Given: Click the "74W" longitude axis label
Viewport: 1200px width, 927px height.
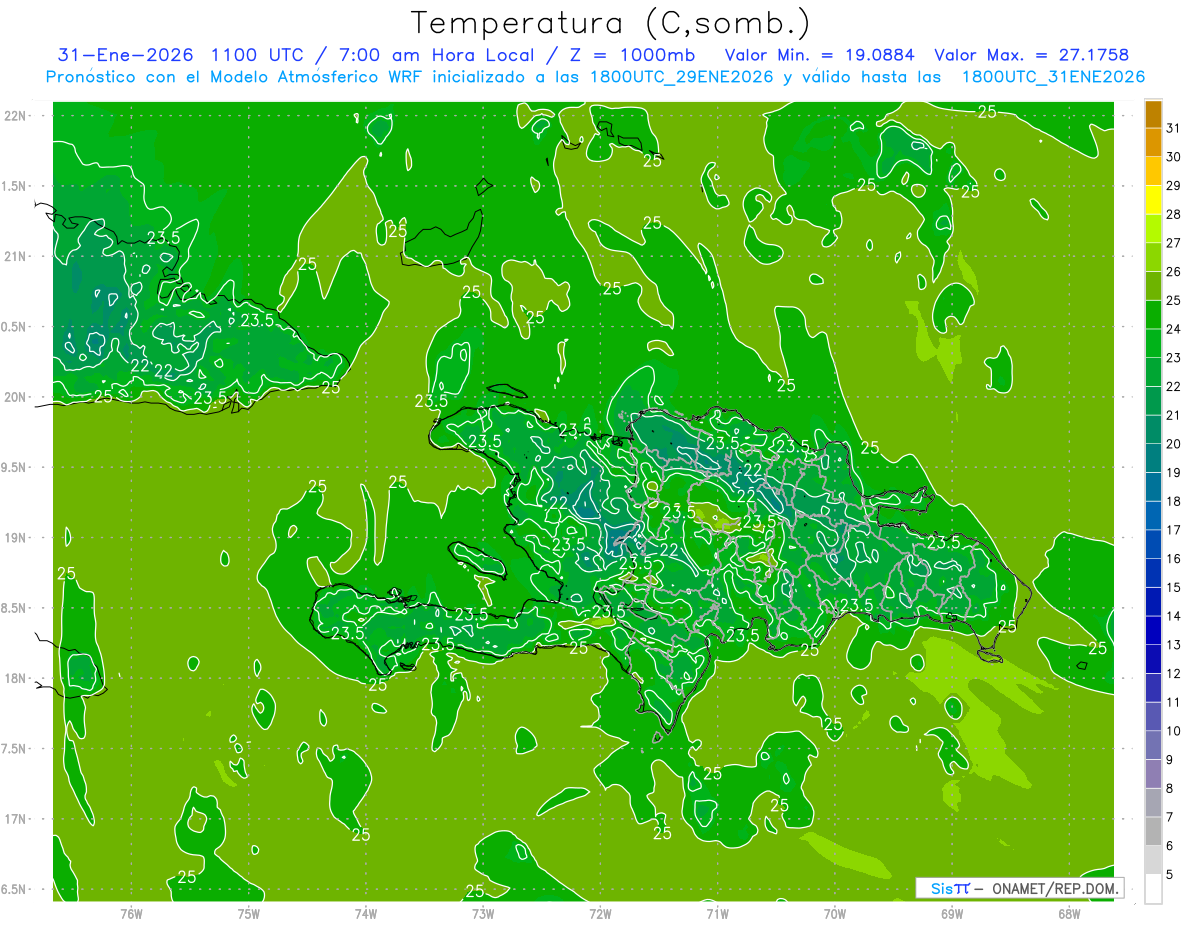Looking at the screenshot, I should (x=365, y=913).
